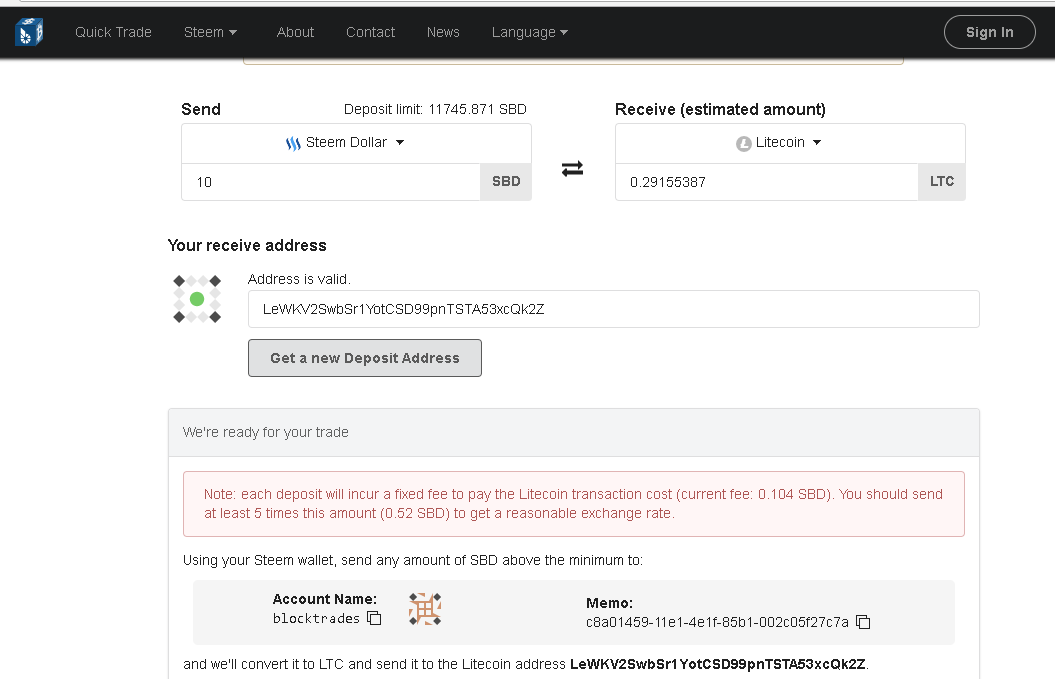Copy the blocktrades account name

tap(374, 619)
